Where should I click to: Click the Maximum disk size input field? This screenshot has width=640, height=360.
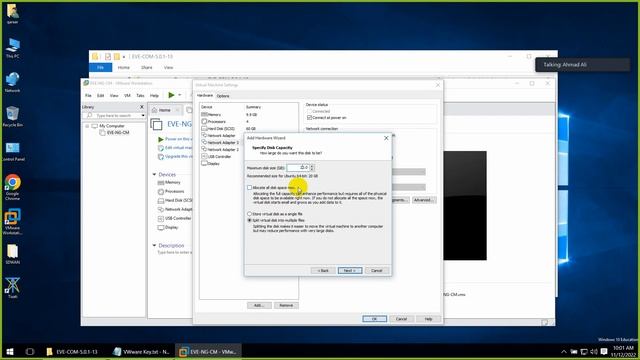pos(298,168)
